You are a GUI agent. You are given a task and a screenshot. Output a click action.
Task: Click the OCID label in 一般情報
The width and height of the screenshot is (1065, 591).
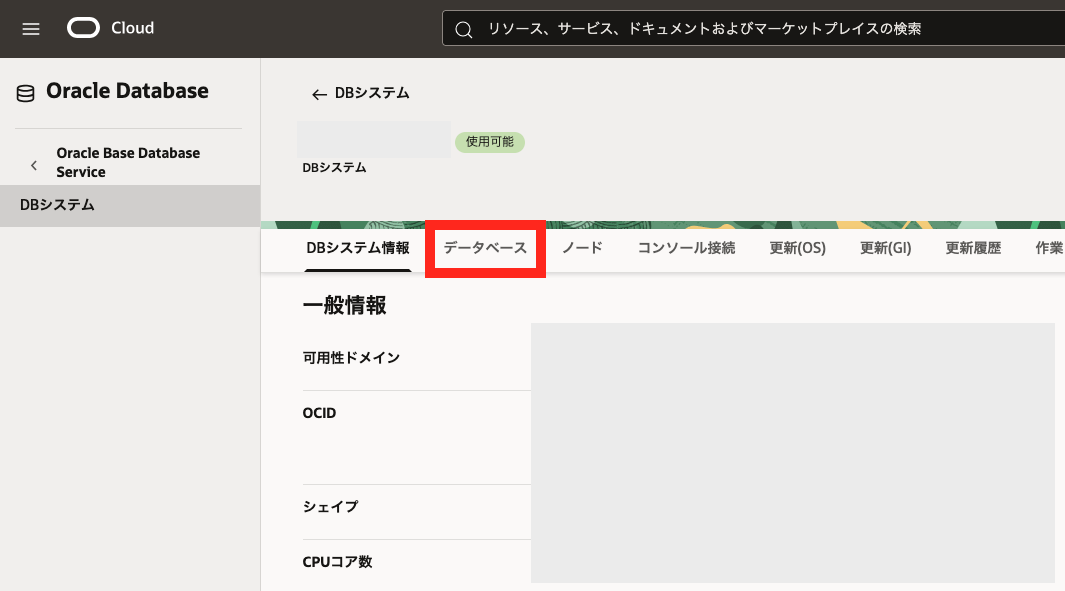pos(320,412)
